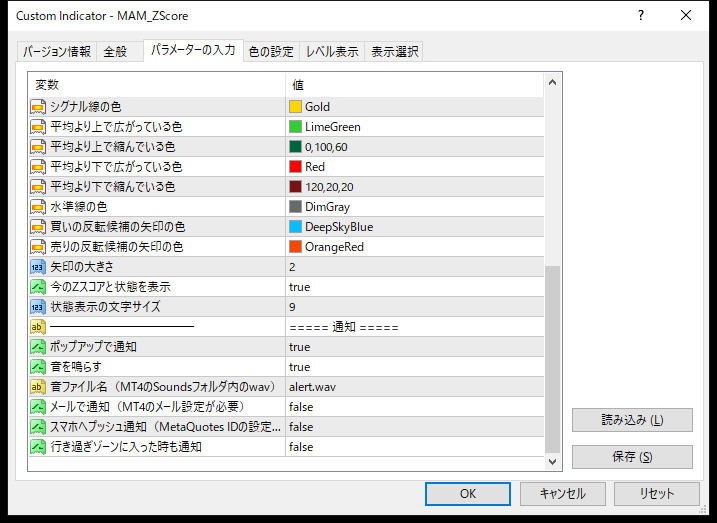Viewport: 717px width, 523px height.
Task: Click the integer icon beside 矢印の大きさ
Action: click(x=38, y=267)
